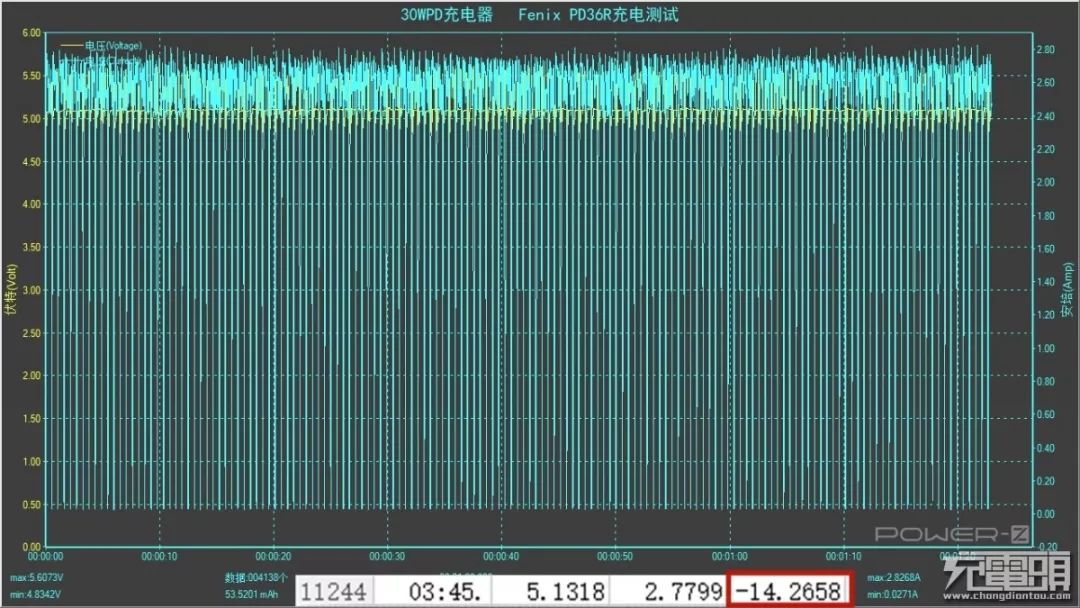Click the 2.7799 current reading field
The width and height of the screenshot is (1080, 608).
(668, 591)
